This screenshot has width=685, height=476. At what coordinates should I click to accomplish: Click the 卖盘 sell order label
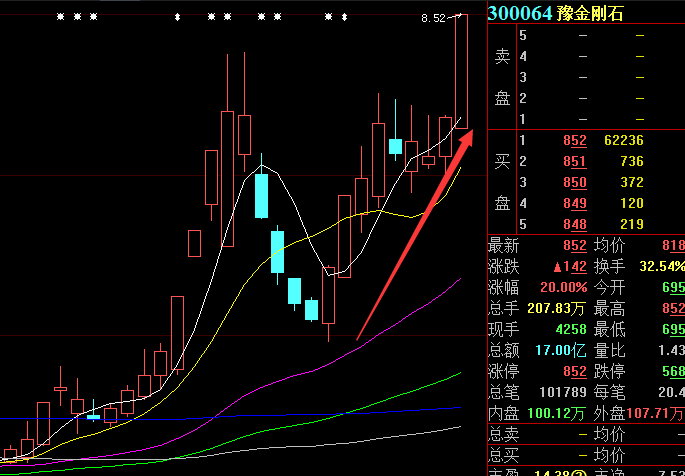tap(502, 77)
